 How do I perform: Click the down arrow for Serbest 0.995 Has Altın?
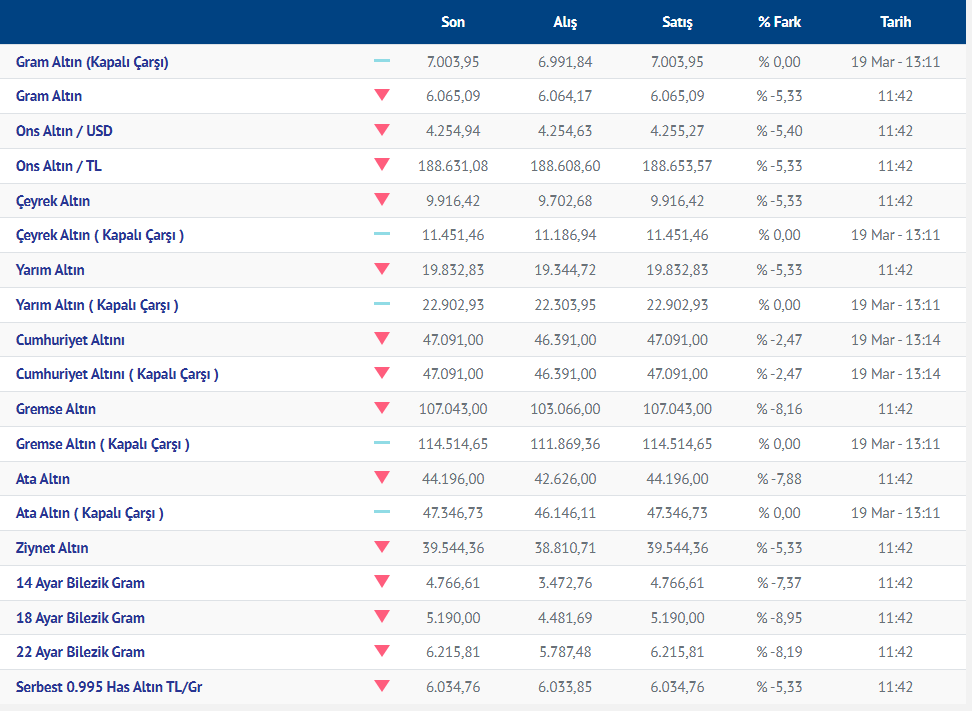click(x=381, y=686)
